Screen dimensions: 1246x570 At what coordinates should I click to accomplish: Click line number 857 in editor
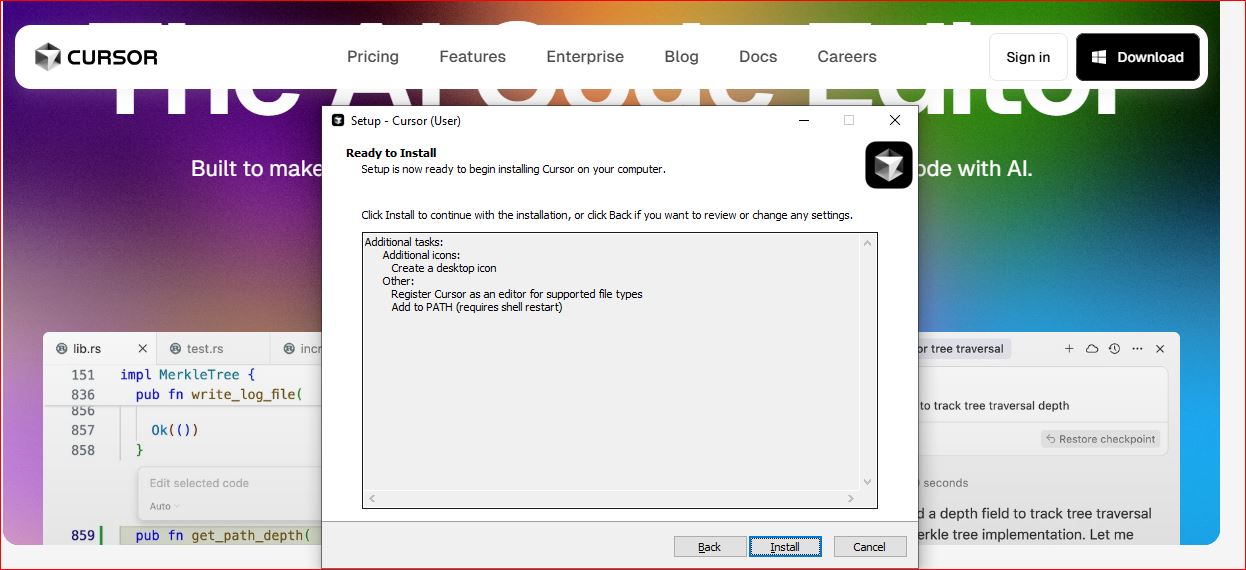[x=83, y=430]
